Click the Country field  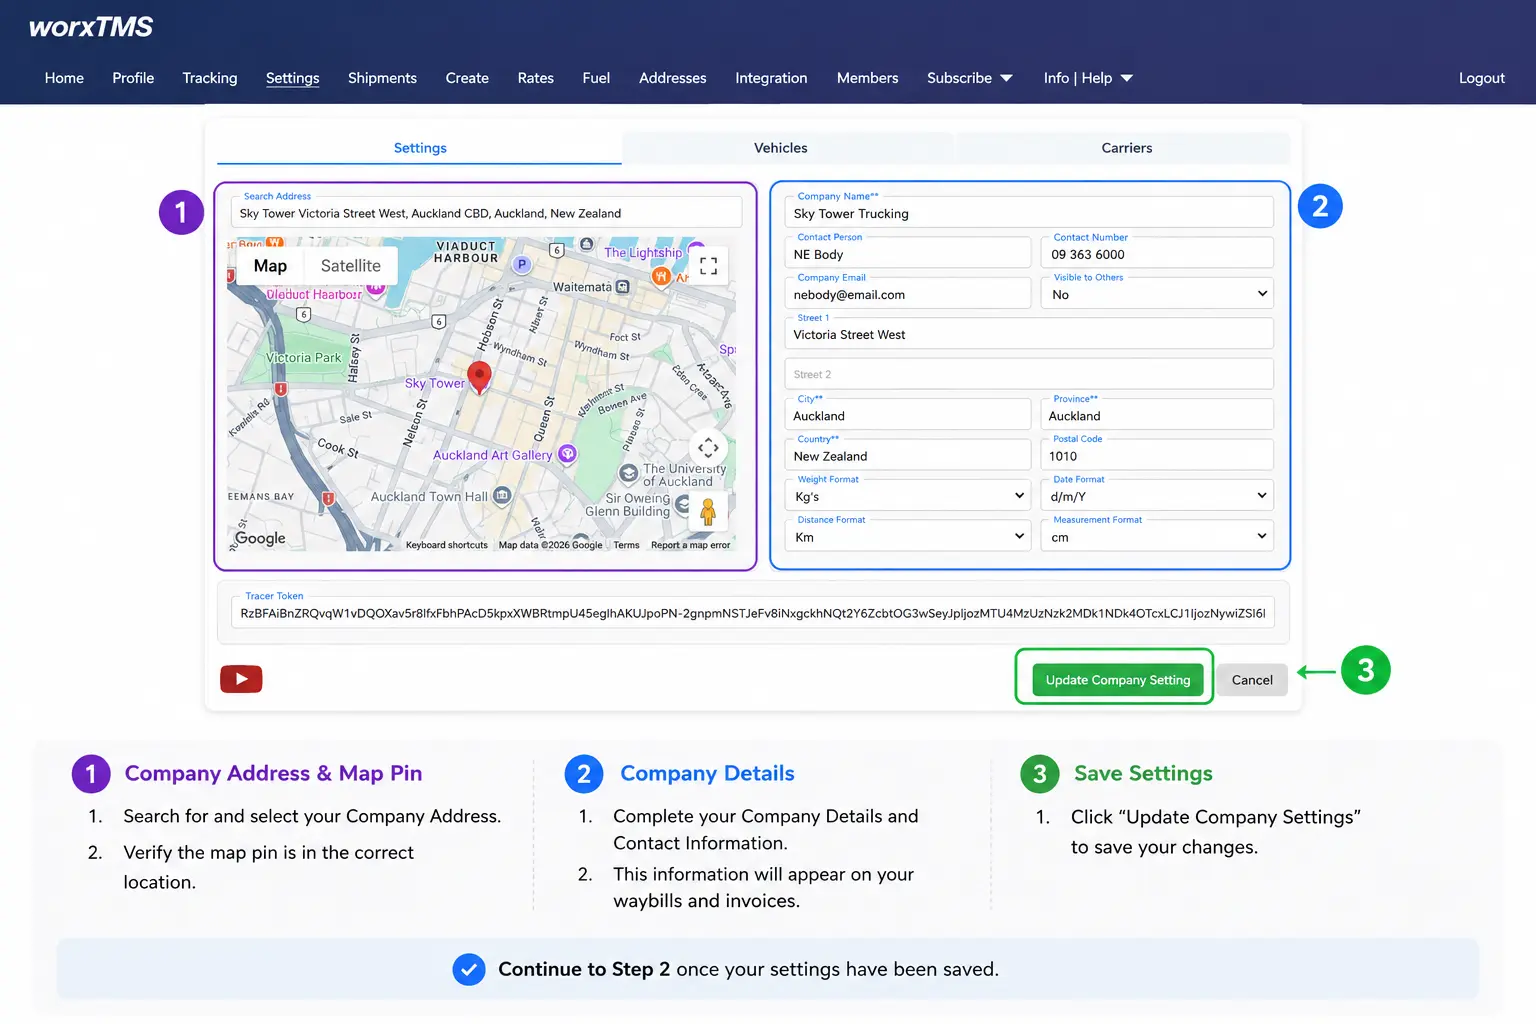click(x=908, y=455)
